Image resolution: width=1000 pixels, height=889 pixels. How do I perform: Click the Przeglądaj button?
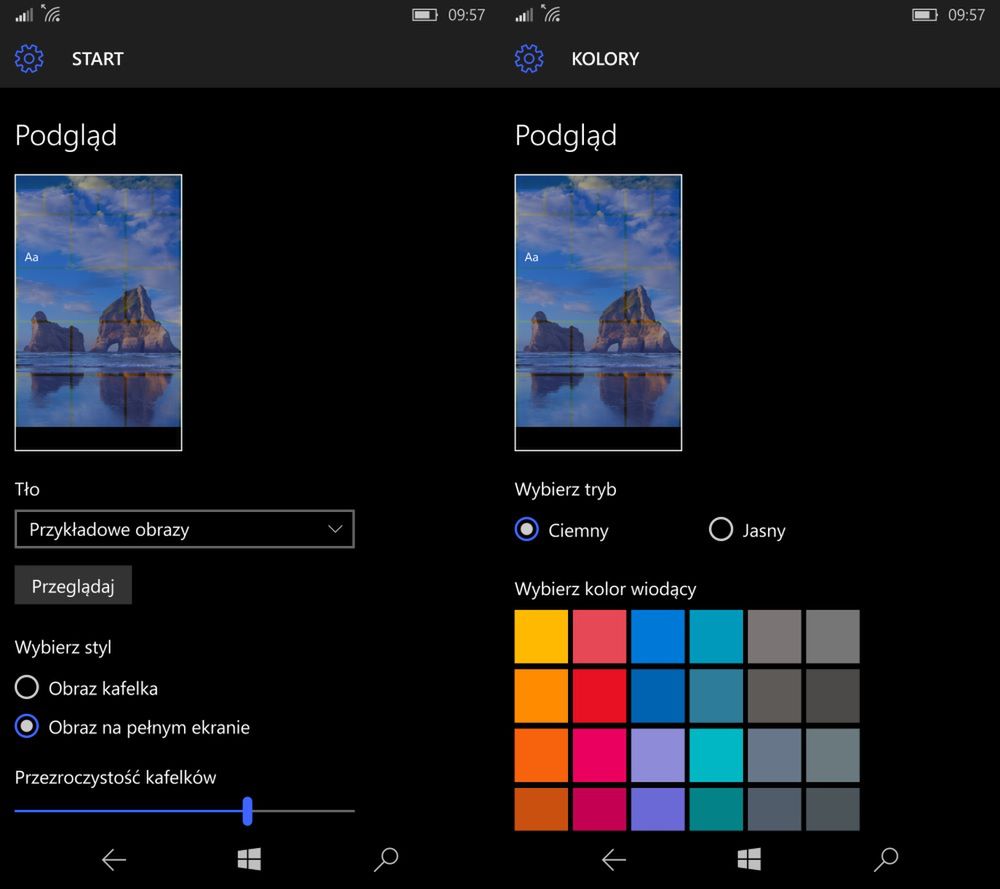[x=73, y=585]
